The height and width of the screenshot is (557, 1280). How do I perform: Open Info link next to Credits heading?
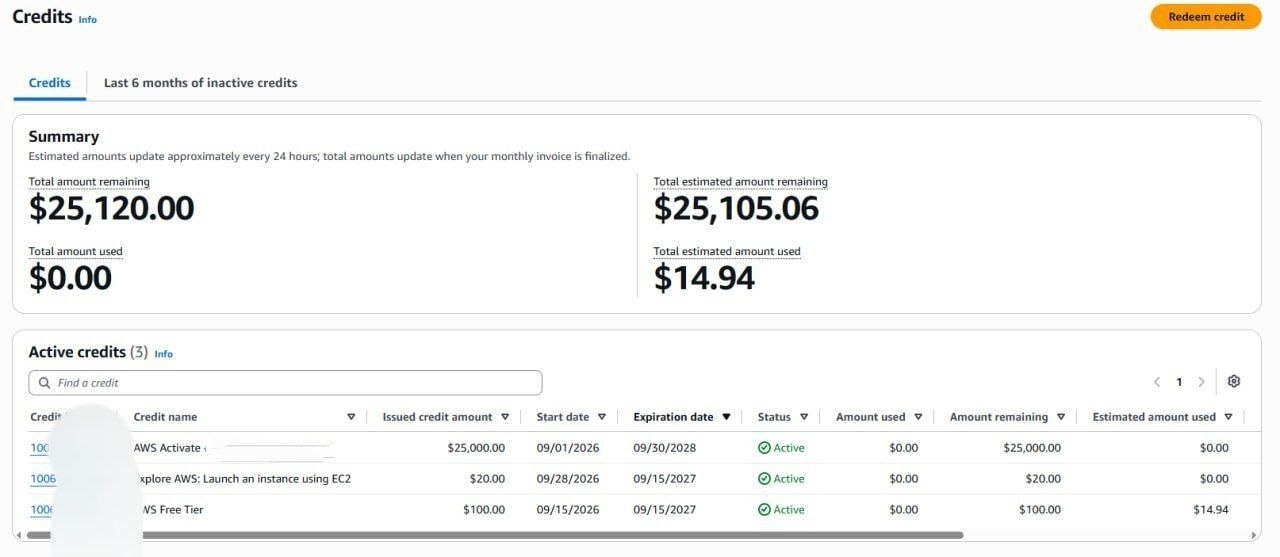point(88,19)
